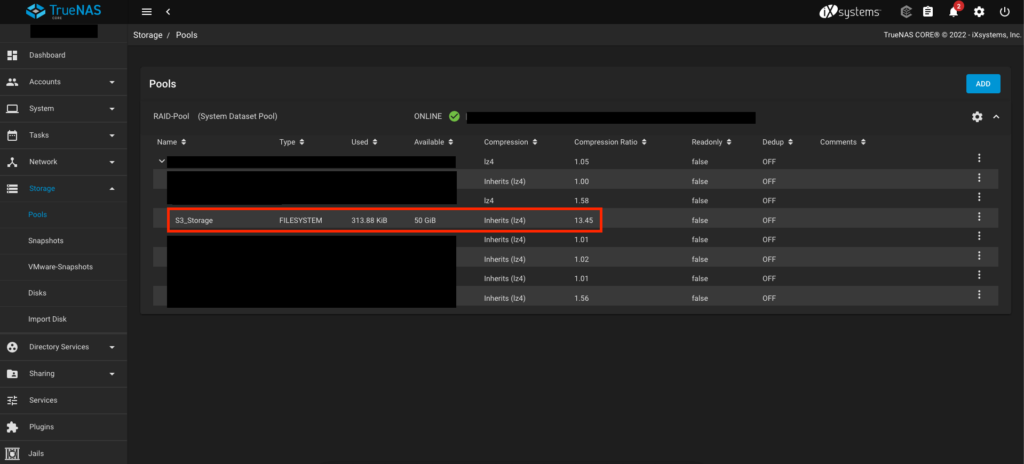Image resolution: width=1024 pixels, height=464 pixels.
Task: Open actions menu for 1.56 ratio row
Action: [979, 294]
